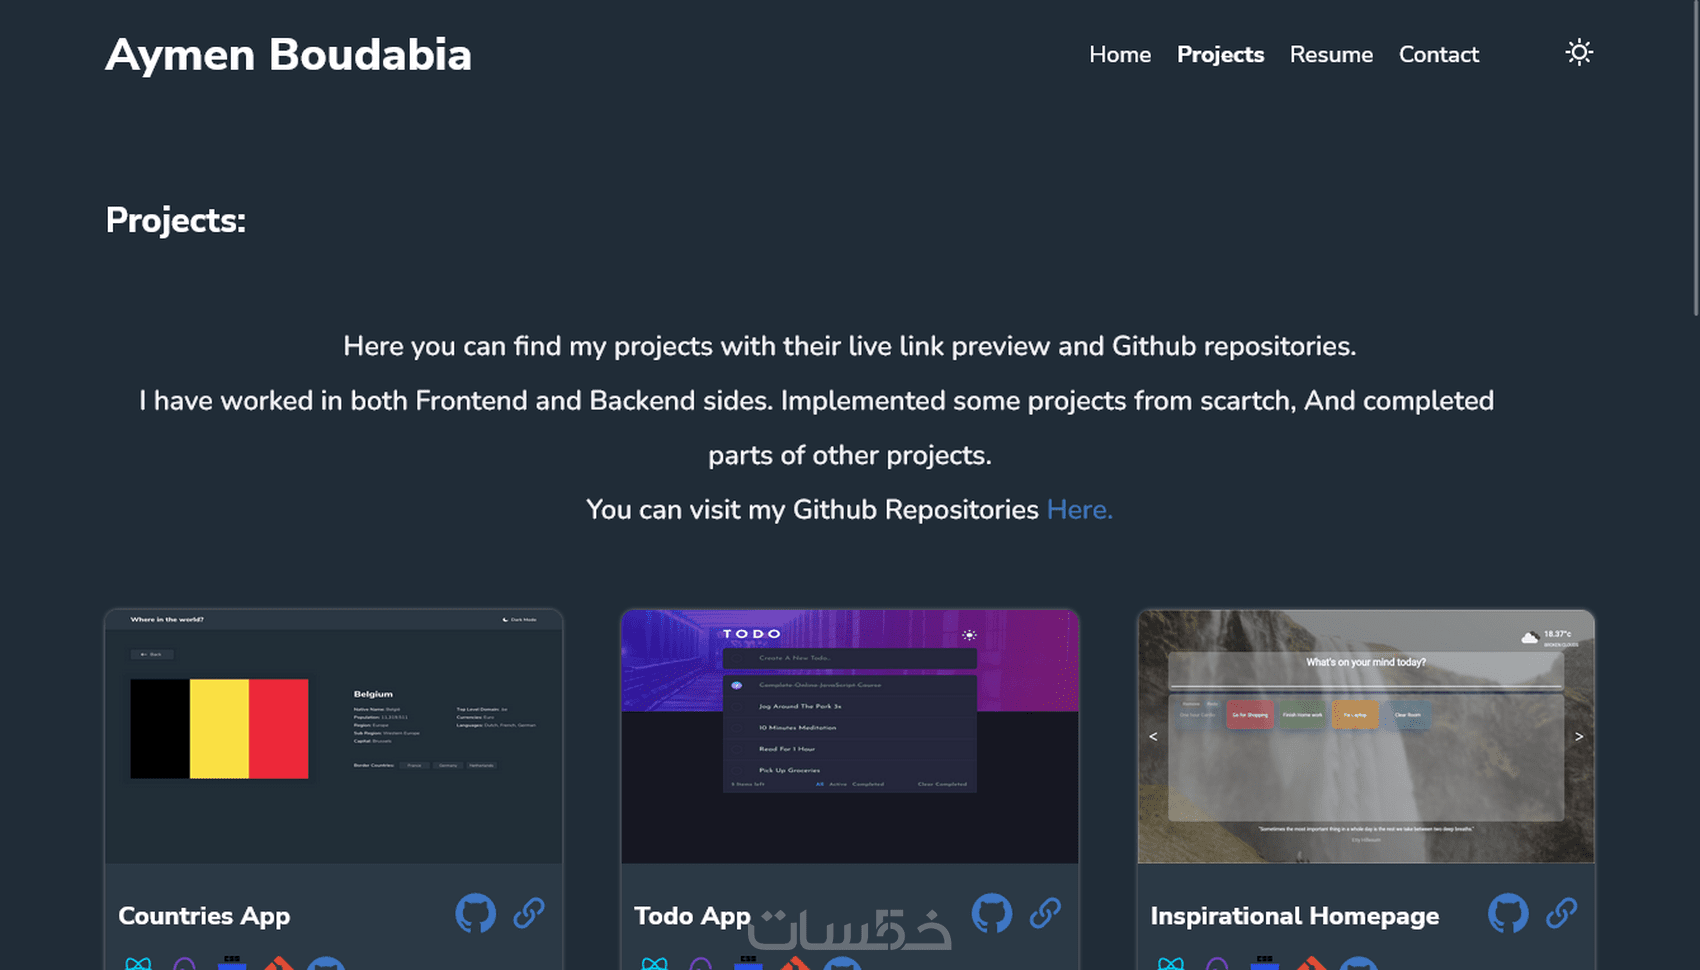Open the Countries App preview thumbnail
The height and width of the screenshot is (970, 1700).
334,736
